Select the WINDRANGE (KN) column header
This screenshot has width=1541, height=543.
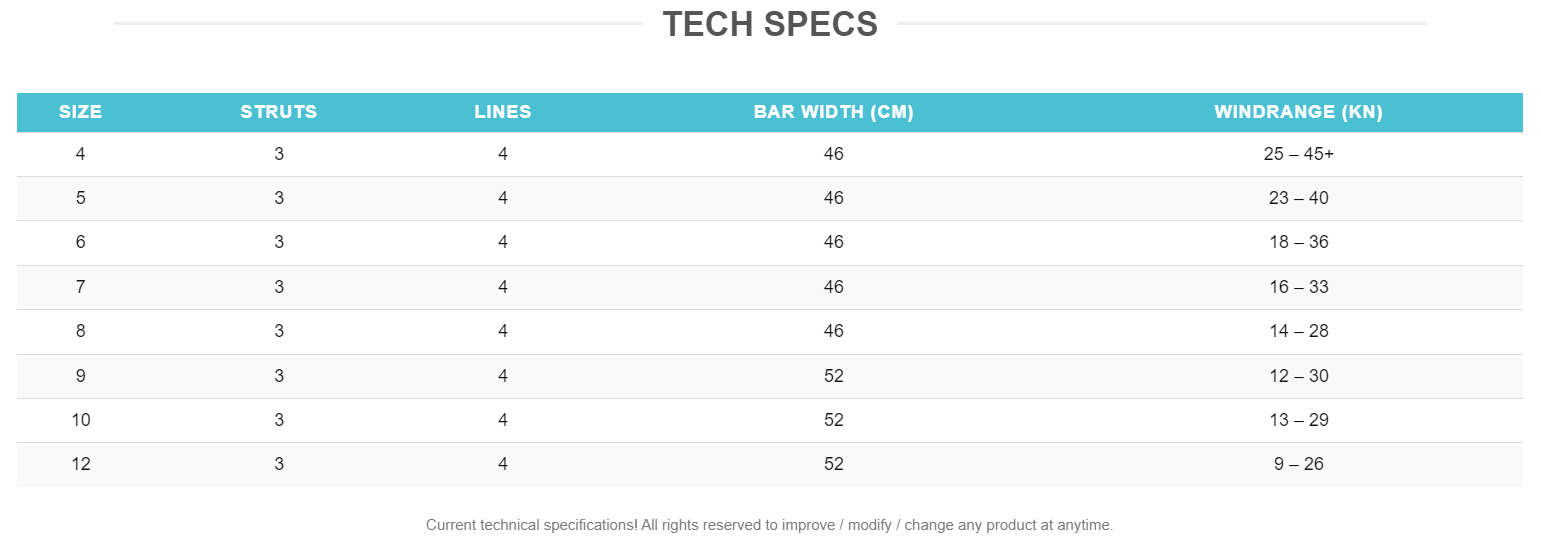(1298, 112)
